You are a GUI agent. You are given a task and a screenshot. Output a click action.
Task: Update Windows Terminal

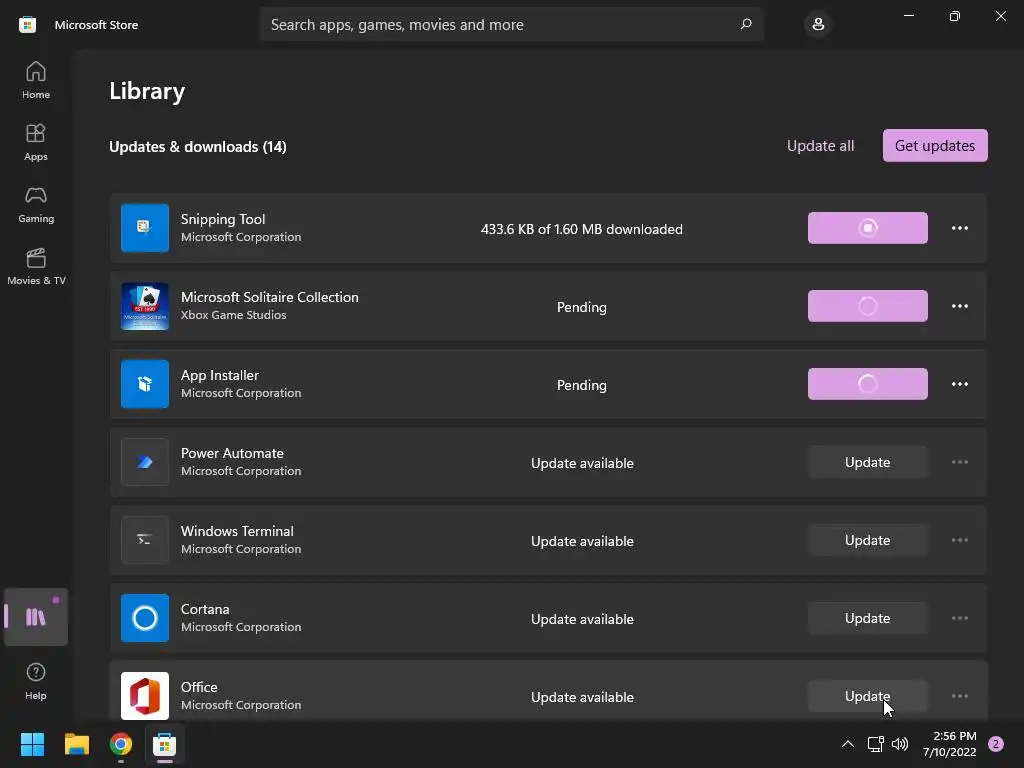click(867, 540)
